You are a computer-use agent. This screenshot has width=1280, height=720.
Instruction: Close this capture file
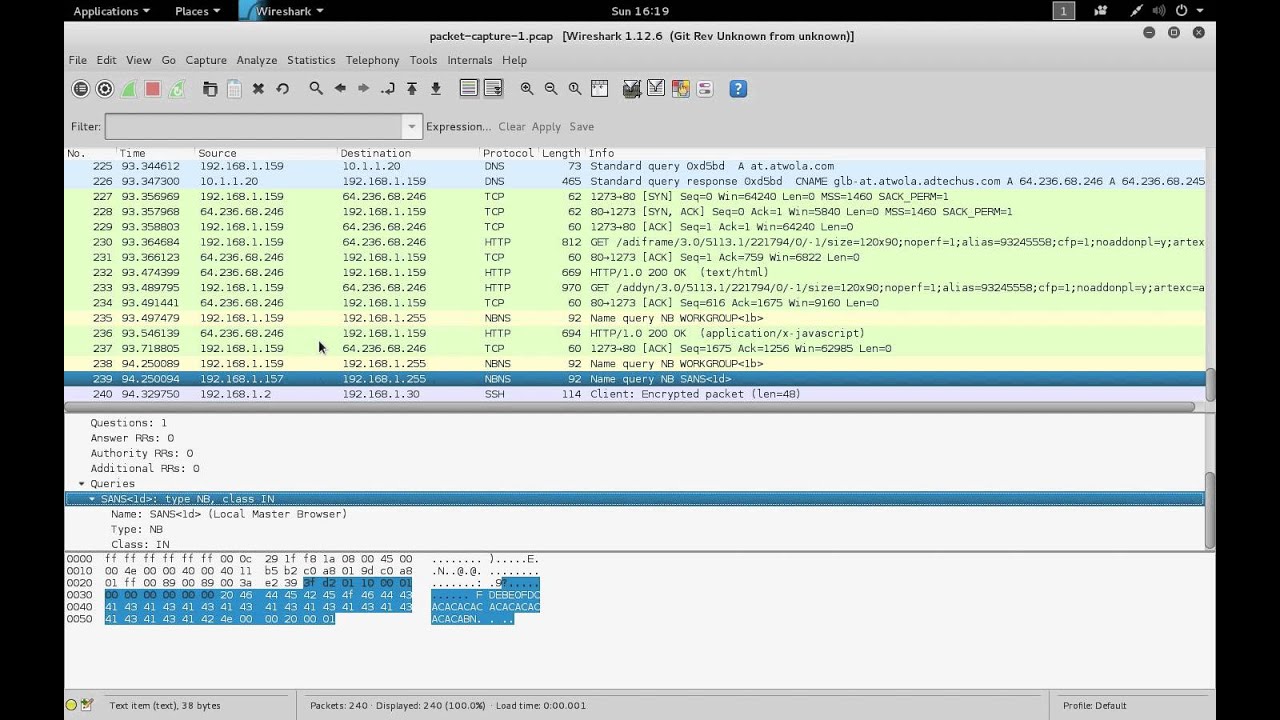pos(258,89)
